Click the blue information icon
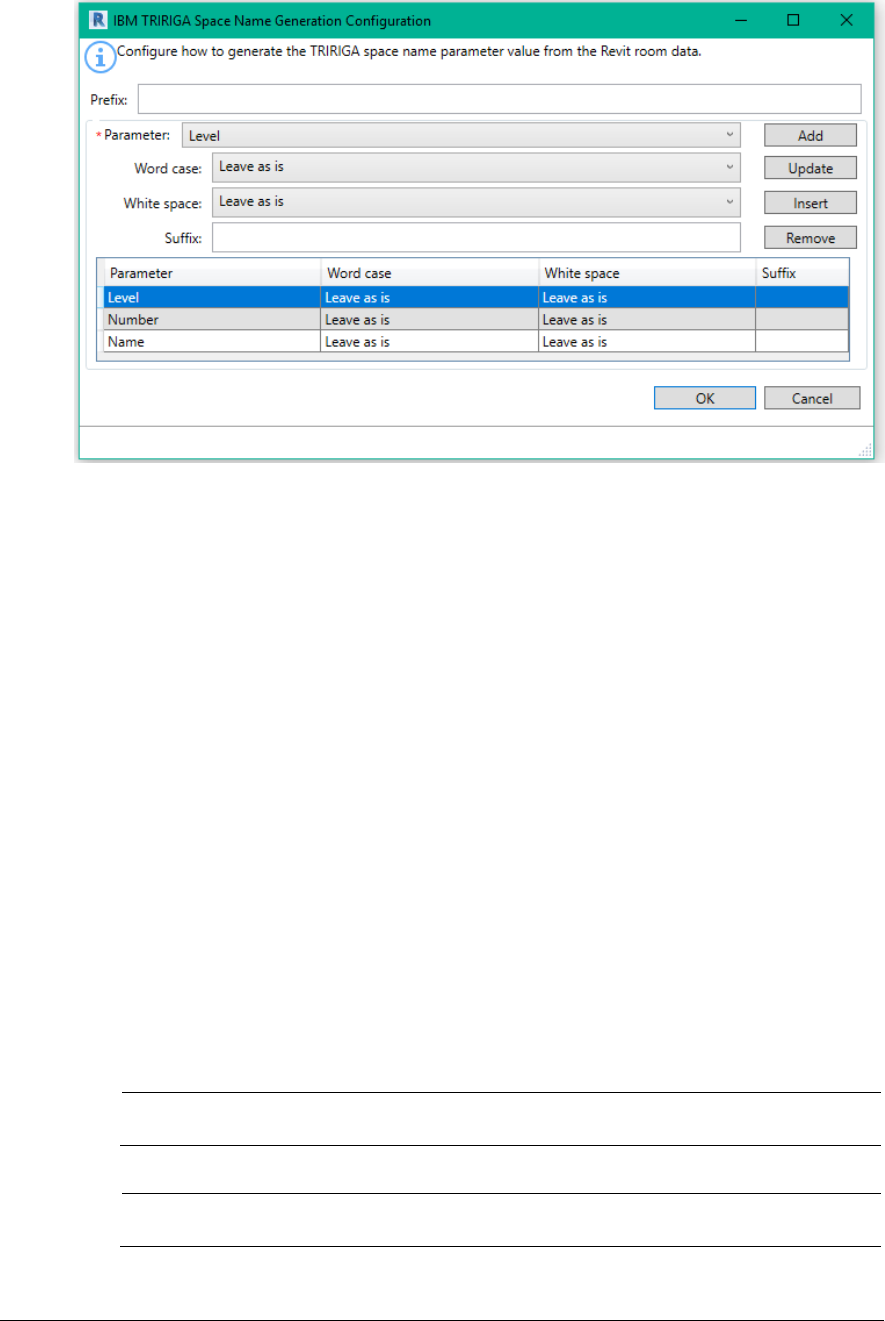885x1321 pixels. tap(99, 58)
